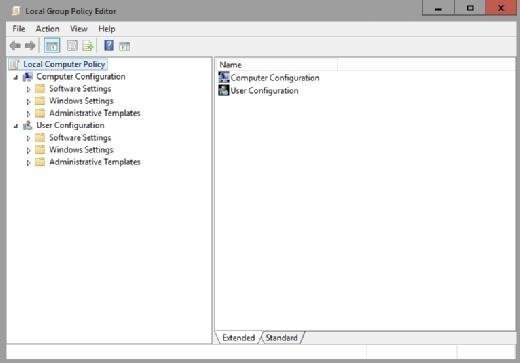520x363 pixels.
Task: Collapse the Computer Configuration tree node
Action: [16, 77]
